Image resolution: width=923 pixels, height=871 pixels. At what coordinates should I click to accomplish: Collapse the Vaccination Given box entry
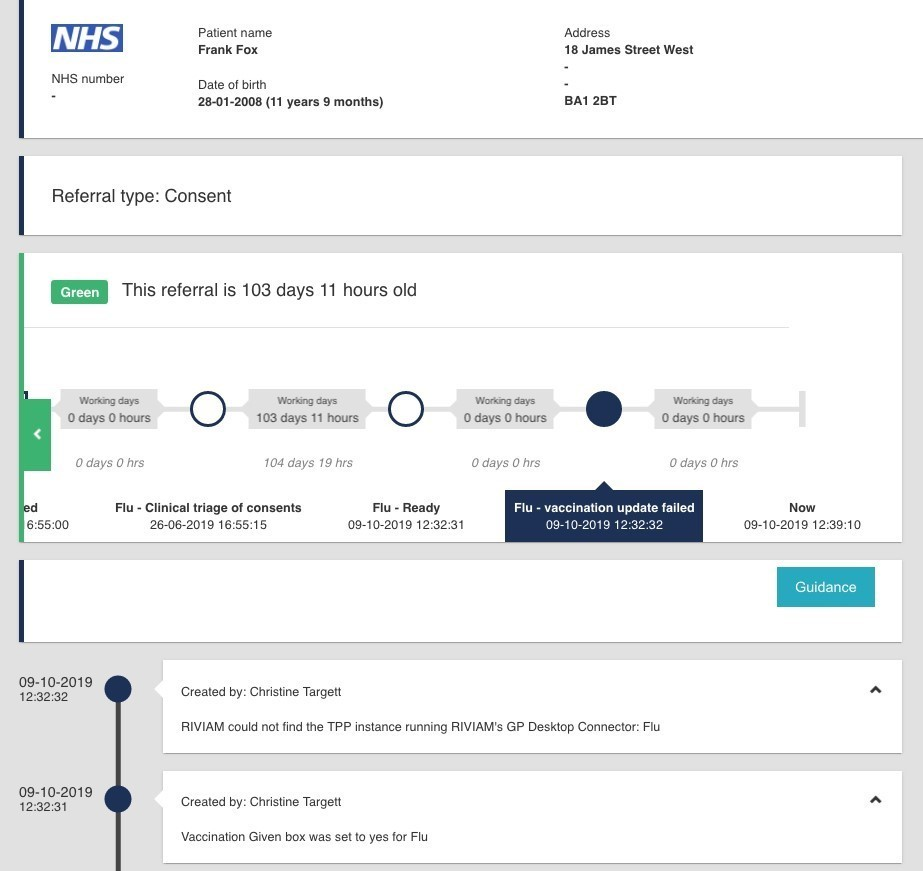(875, 800)
